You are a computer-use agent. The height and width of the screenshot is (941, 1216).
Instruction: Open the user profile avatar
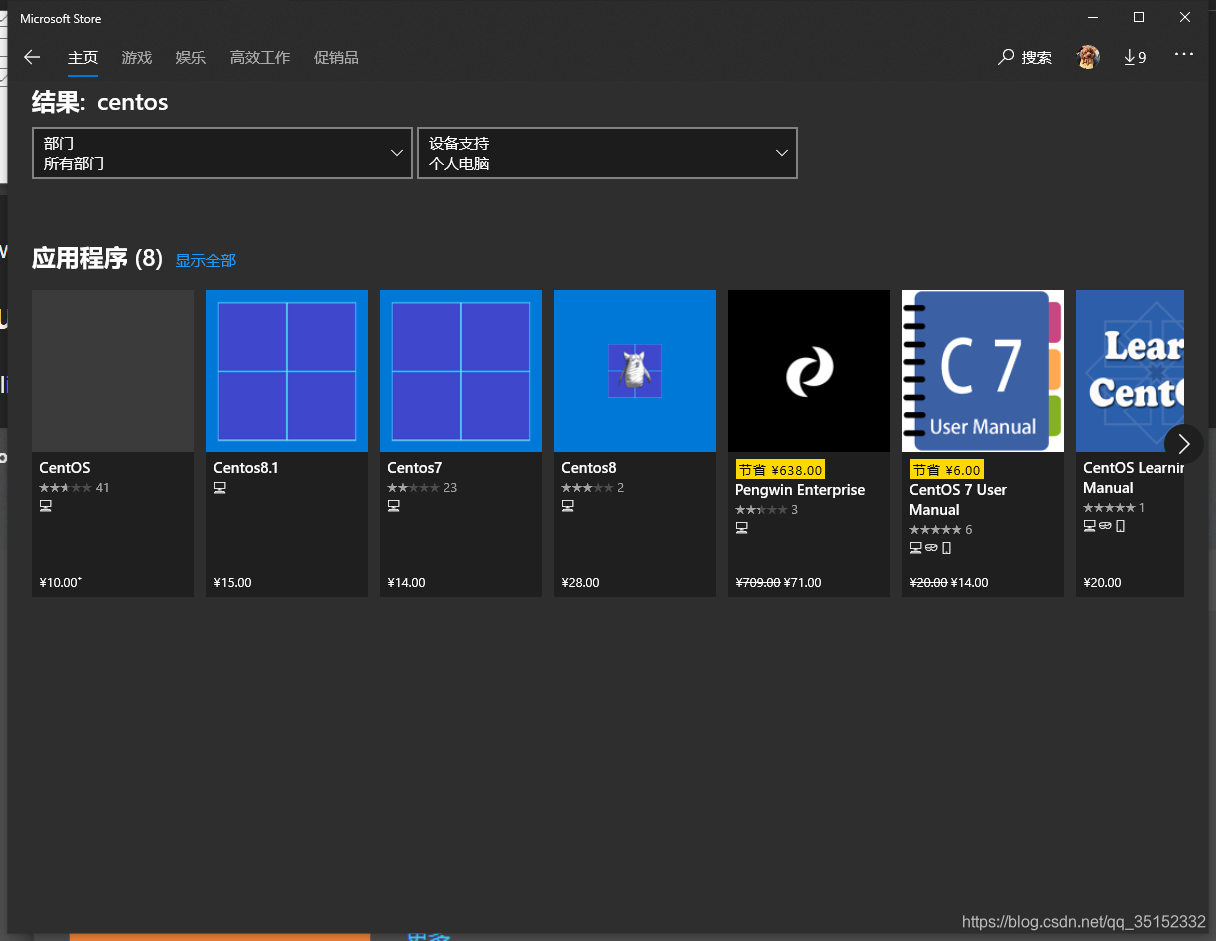1088,57
